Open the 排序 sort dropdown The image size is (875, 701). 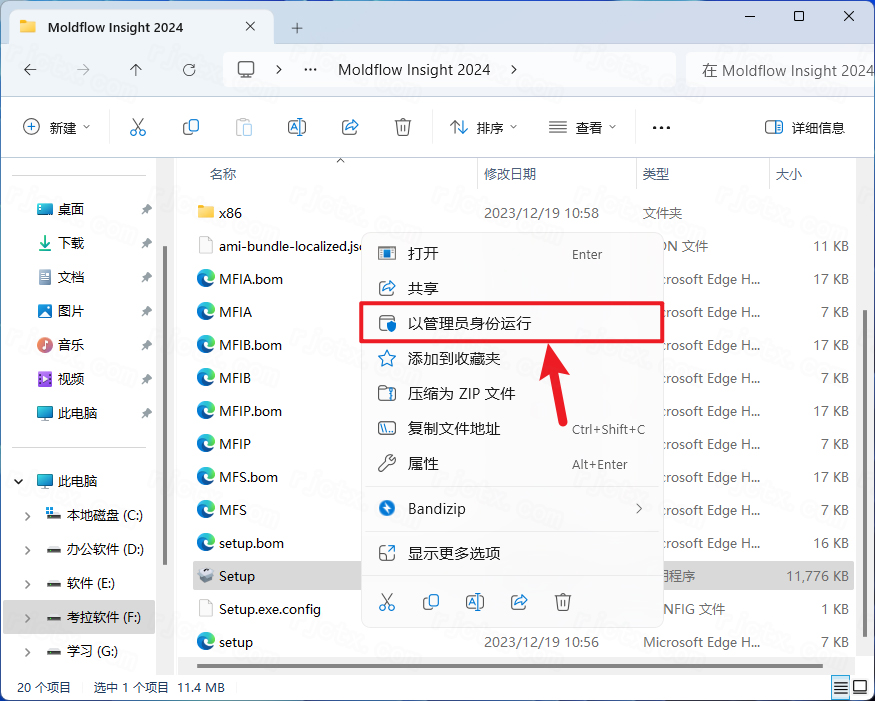[484, 127]
